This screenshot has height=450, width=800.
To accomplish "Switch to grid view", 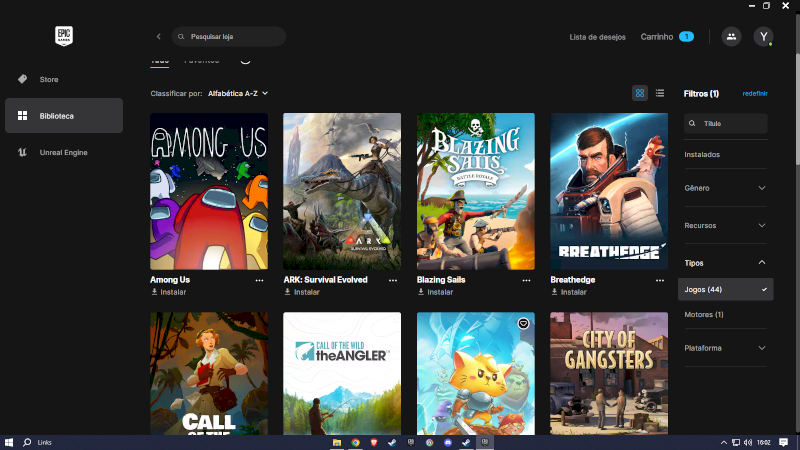I will [640, 93].
